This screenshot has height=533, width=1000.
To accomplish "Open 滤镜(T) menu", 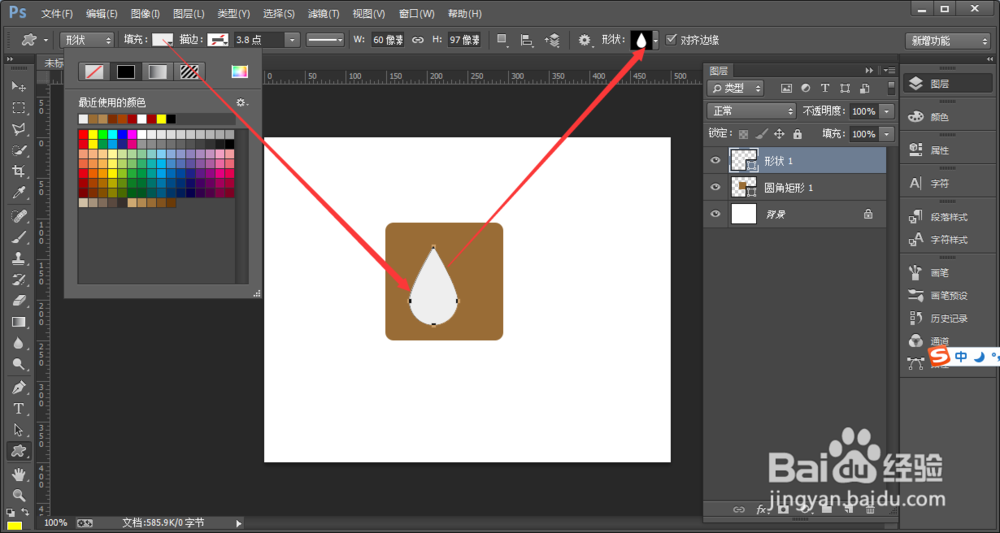I will (x=323, y=13).
